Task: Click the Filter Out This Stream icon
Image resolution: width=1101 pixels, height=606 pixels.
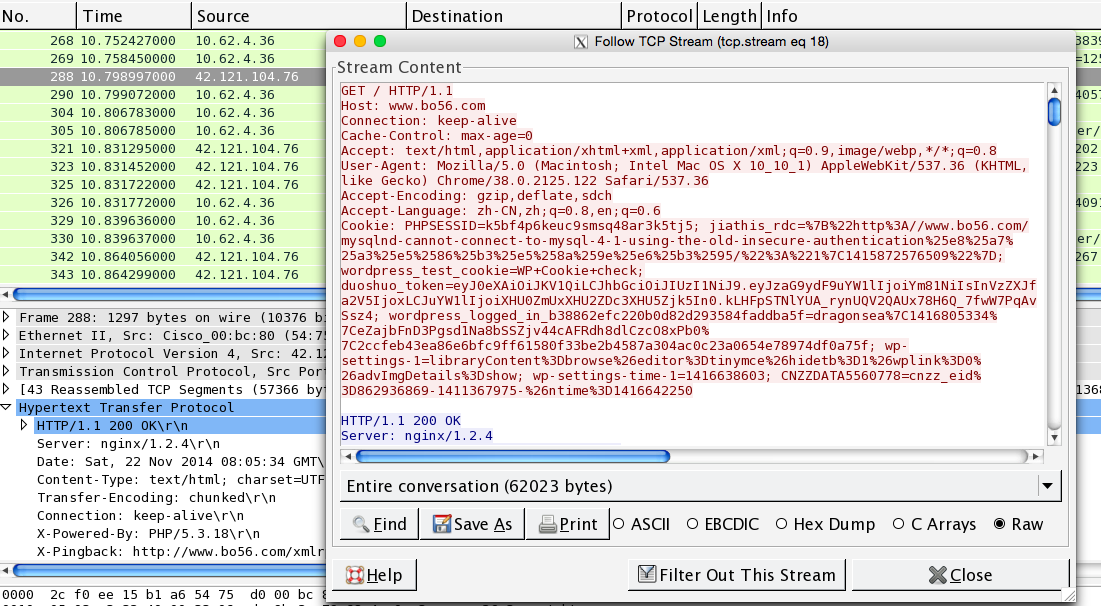Action: point(646,575)
